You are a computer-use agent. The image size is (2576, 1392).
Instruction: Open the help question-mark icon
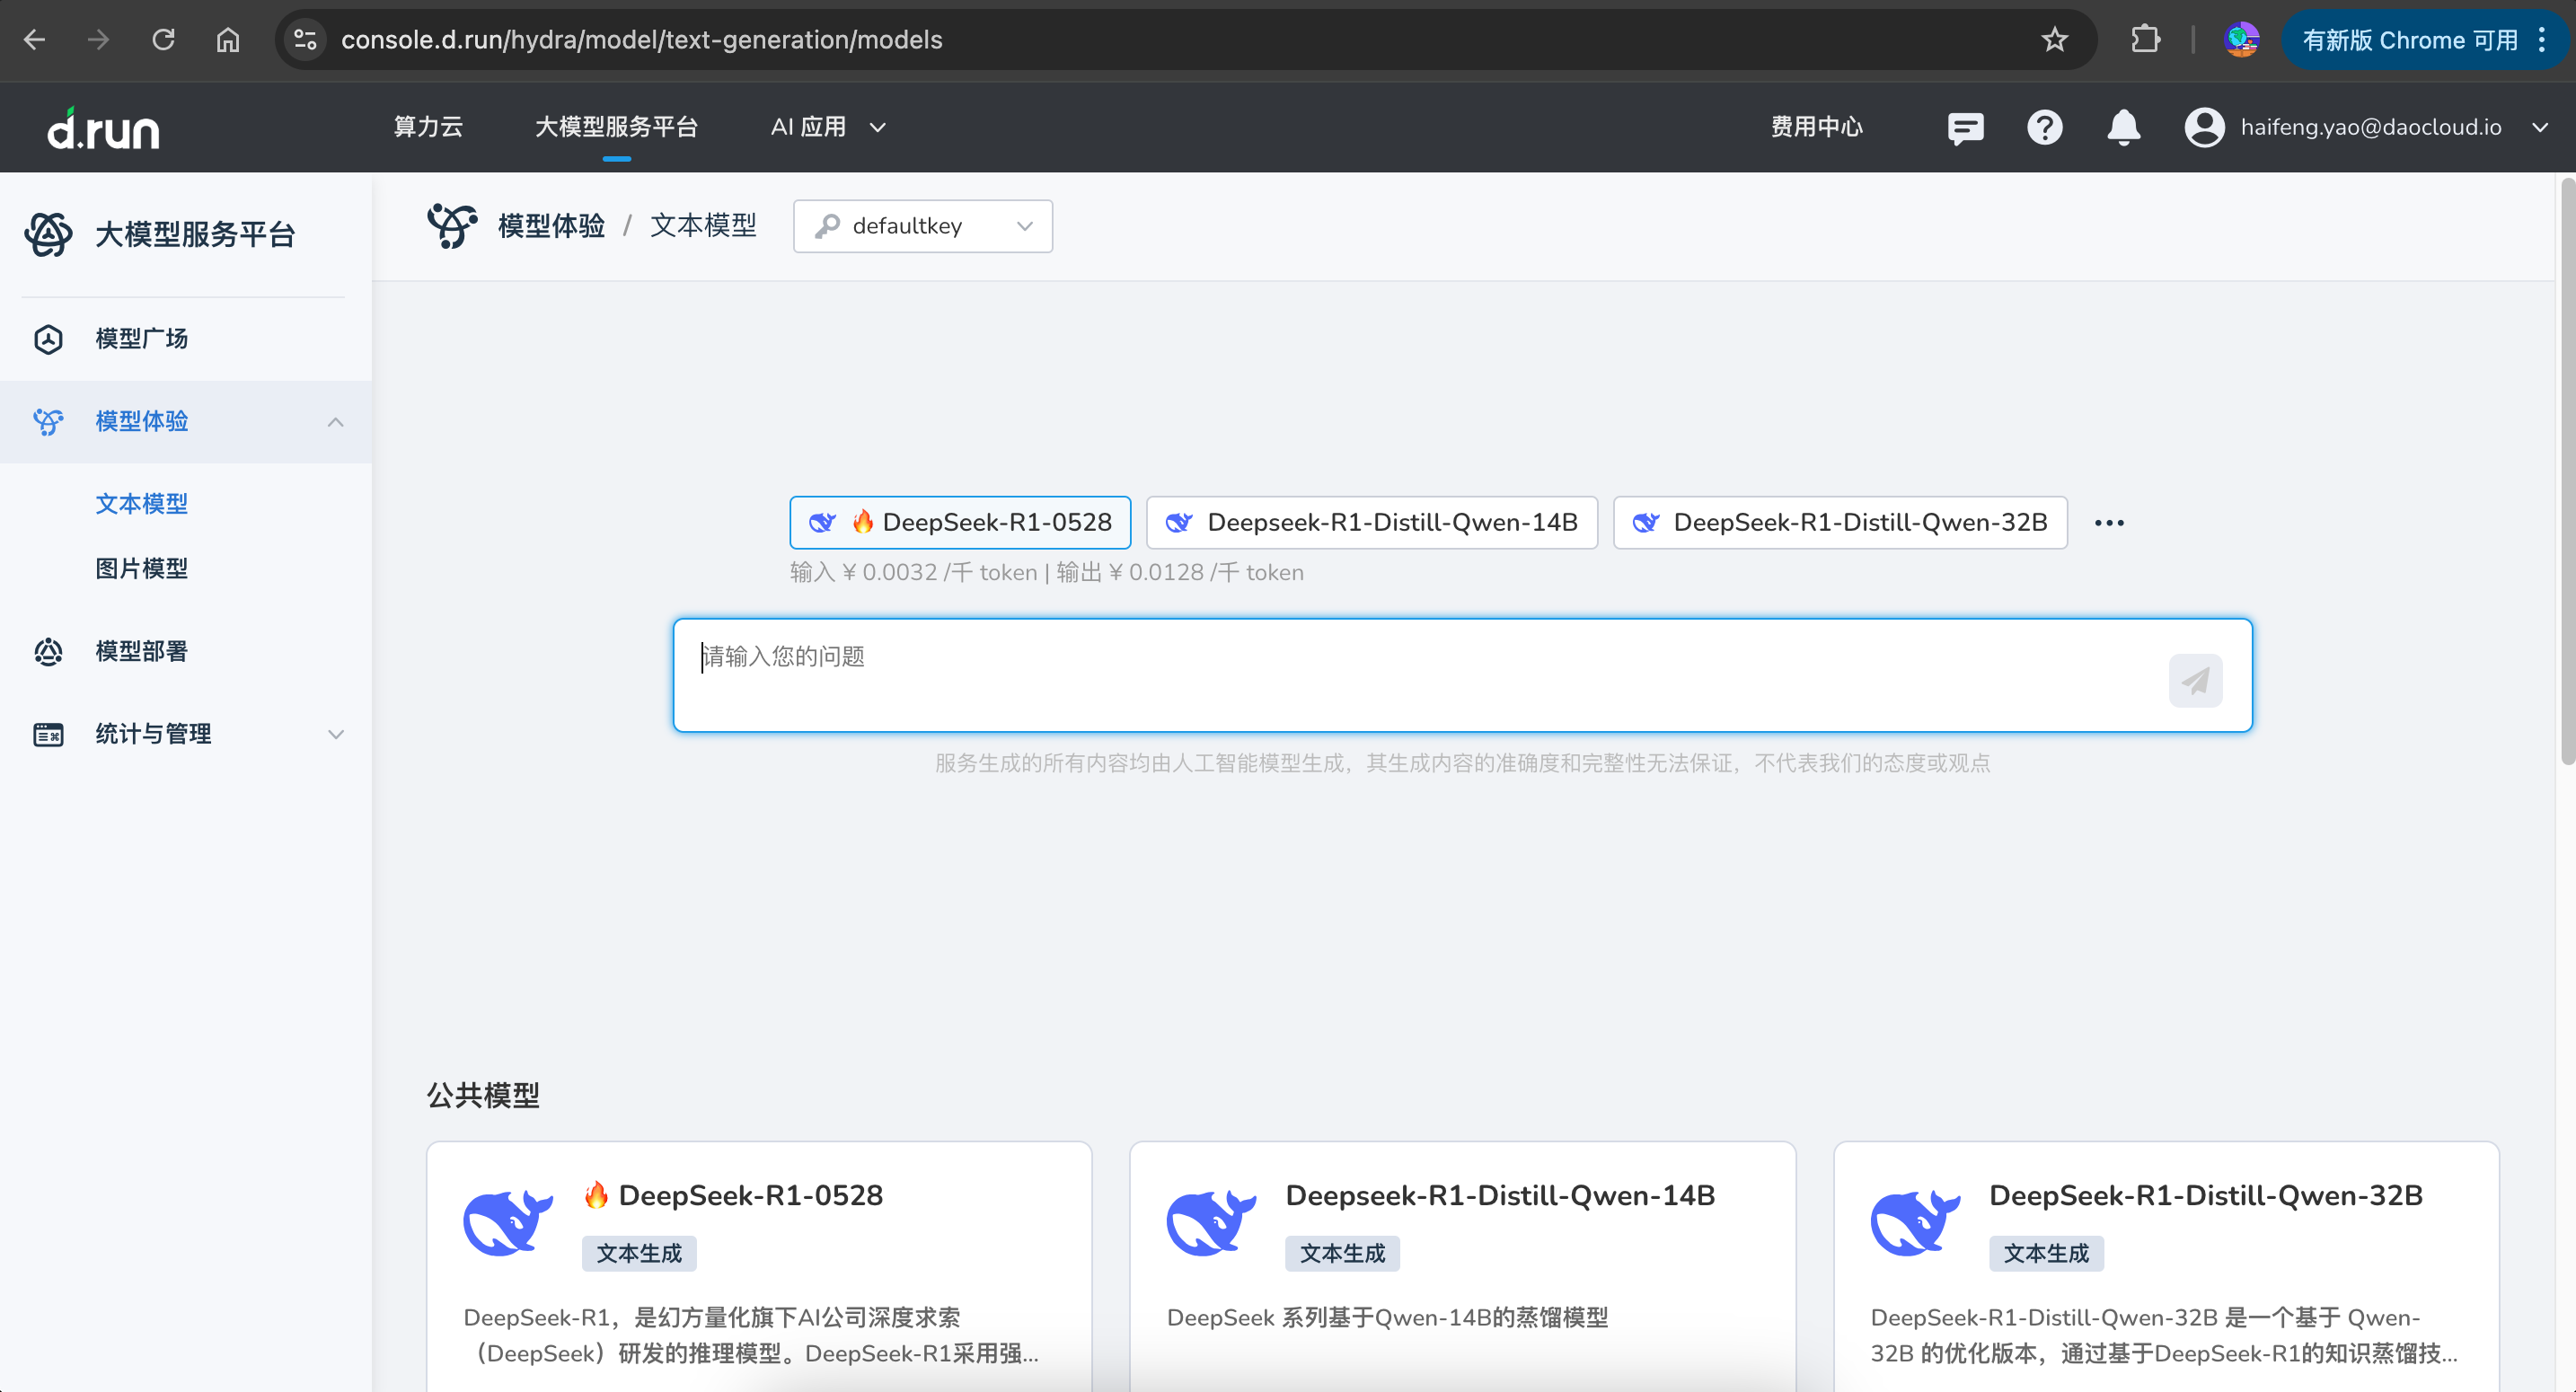click(x=2045, y=128)
